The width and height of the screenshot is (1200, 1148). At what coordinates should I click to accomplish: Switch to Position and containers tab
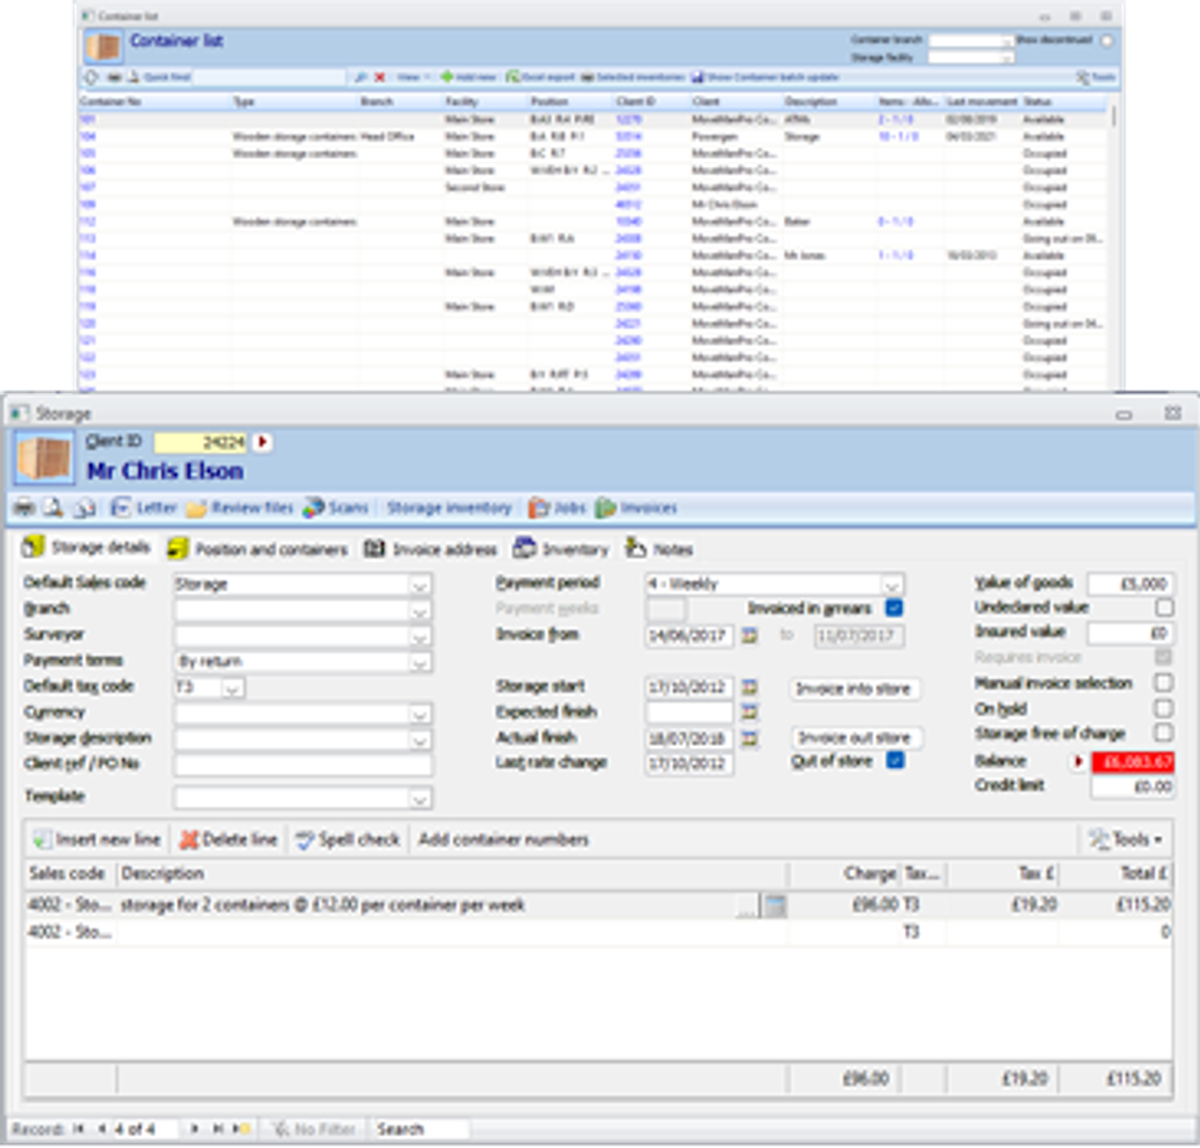[258, 549]
